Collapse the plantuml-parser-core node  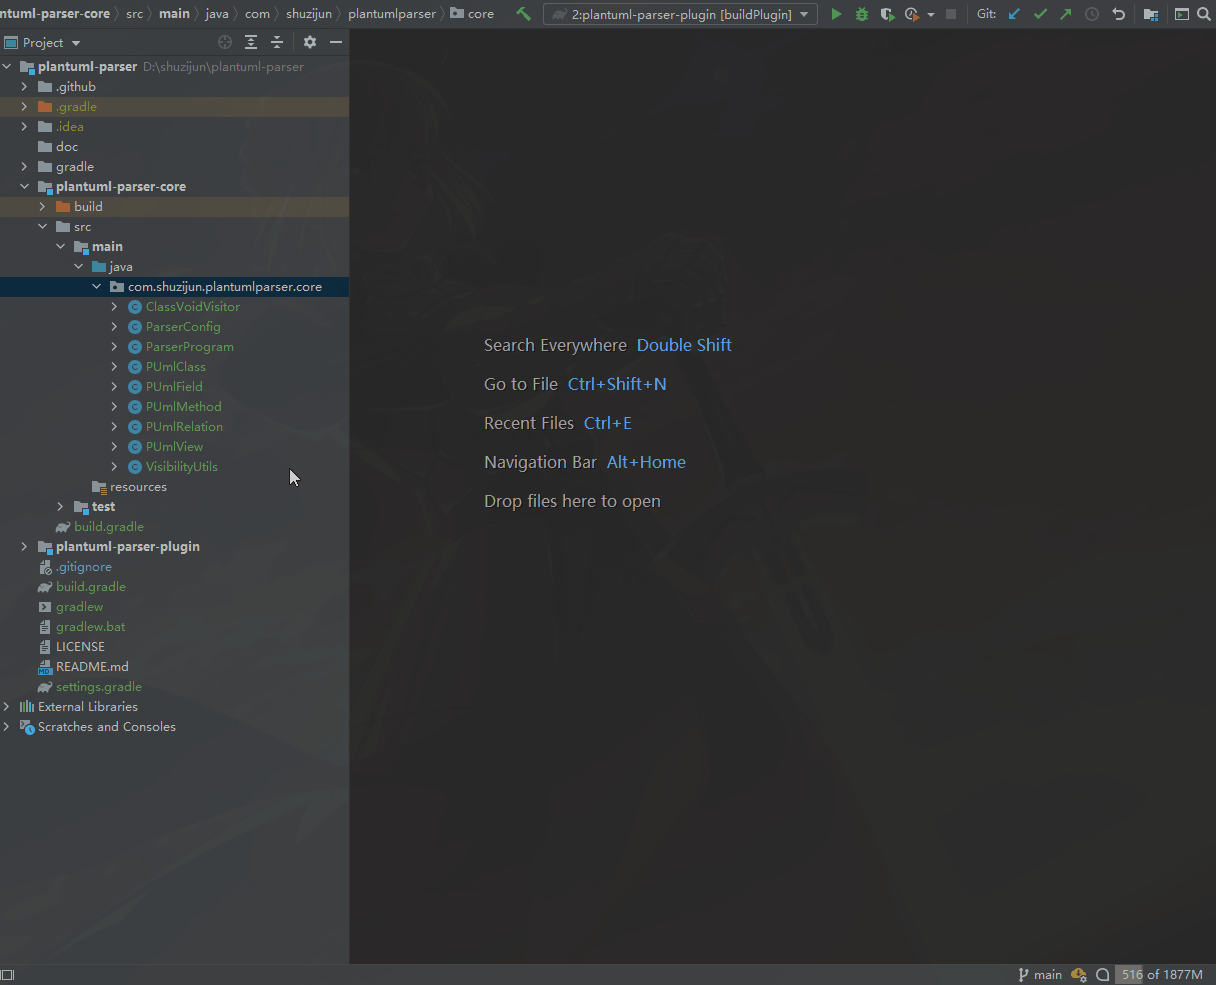click(24, 186)
